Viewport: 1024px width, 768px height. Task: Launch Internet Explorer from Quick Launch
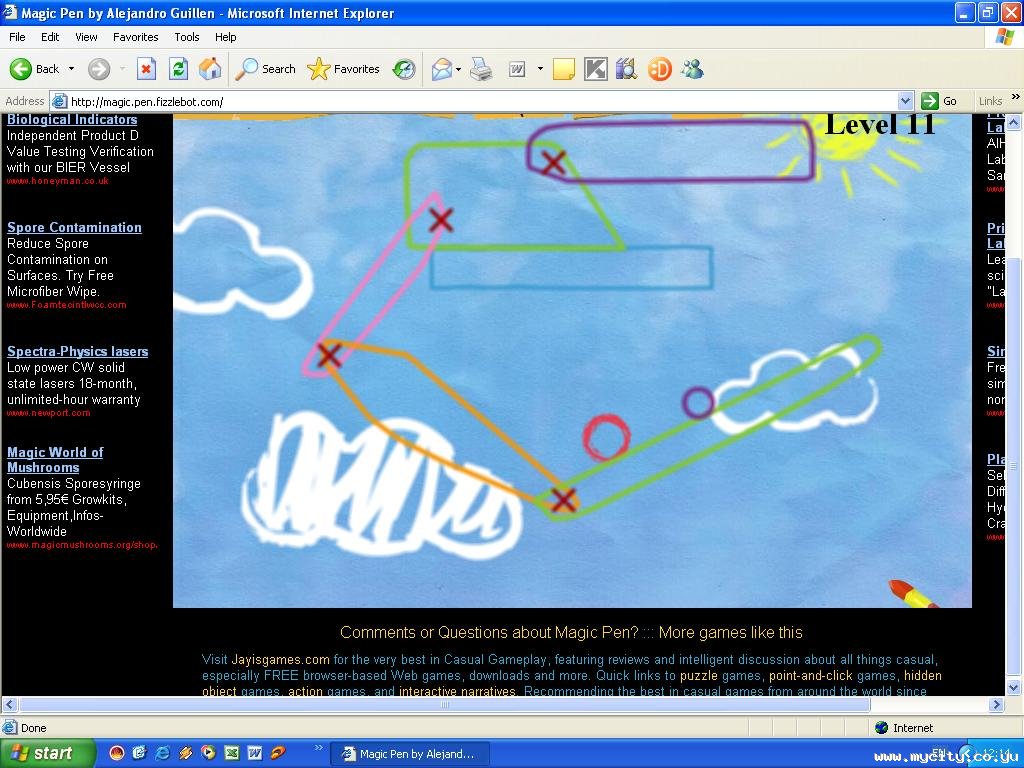(162, 753)
